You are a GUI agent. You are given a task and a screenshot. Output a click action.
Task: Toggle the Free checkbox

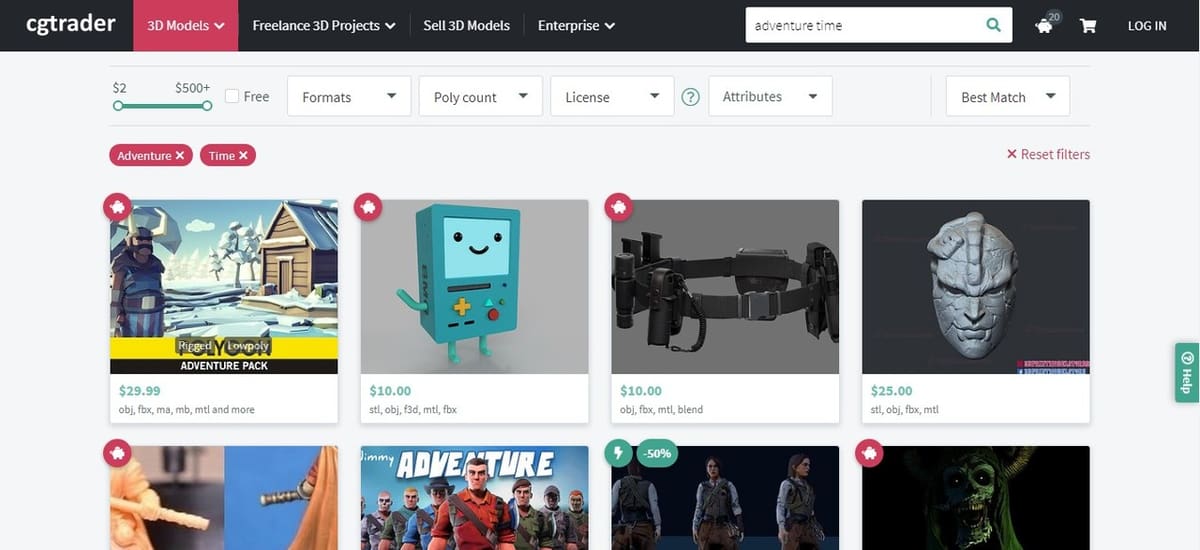tap(232, 96)
